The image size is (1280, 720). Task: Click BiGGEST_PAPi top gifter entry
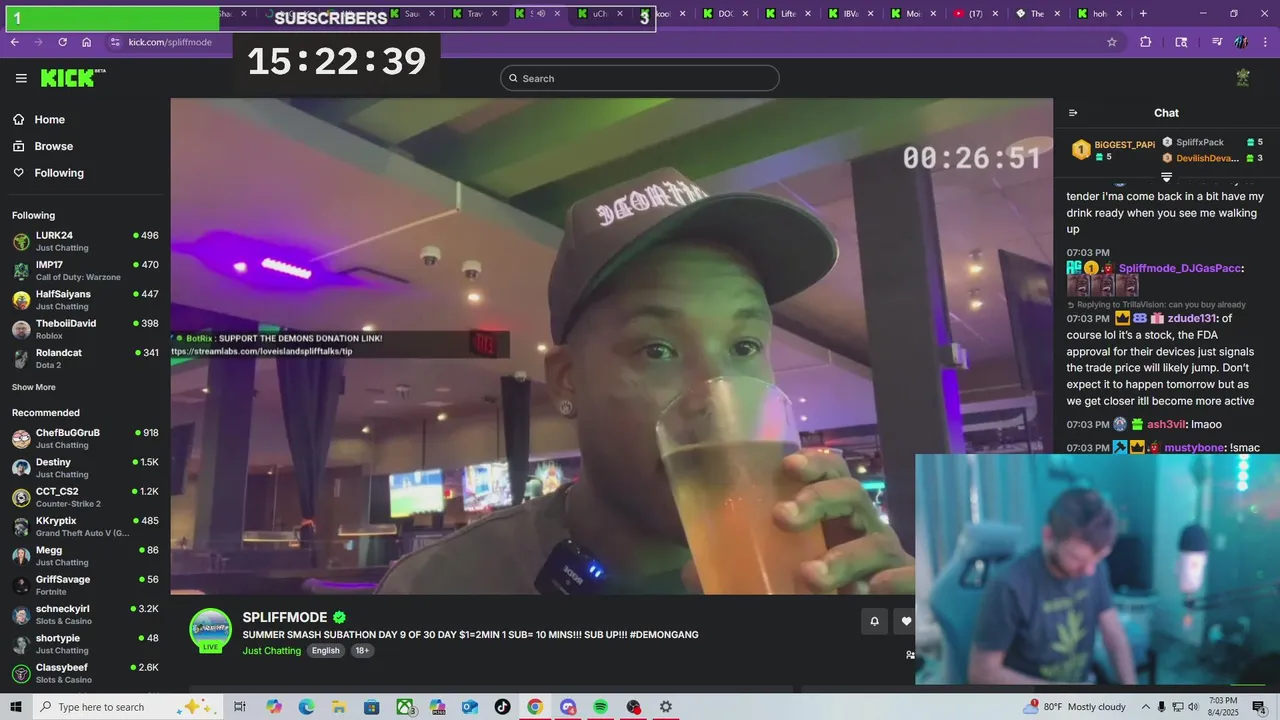coord(1113,150)
